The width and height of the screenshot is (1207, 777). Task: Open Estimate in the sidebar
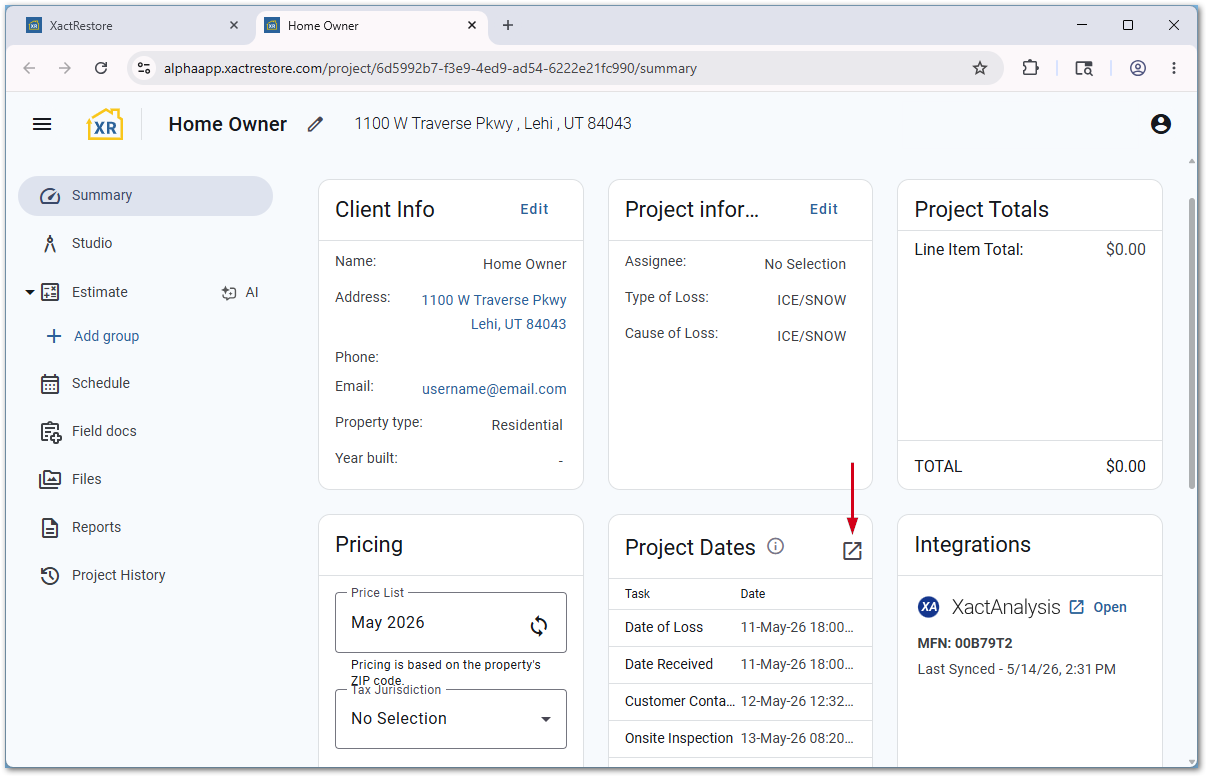pyautogui.click(x=99, y=293)
